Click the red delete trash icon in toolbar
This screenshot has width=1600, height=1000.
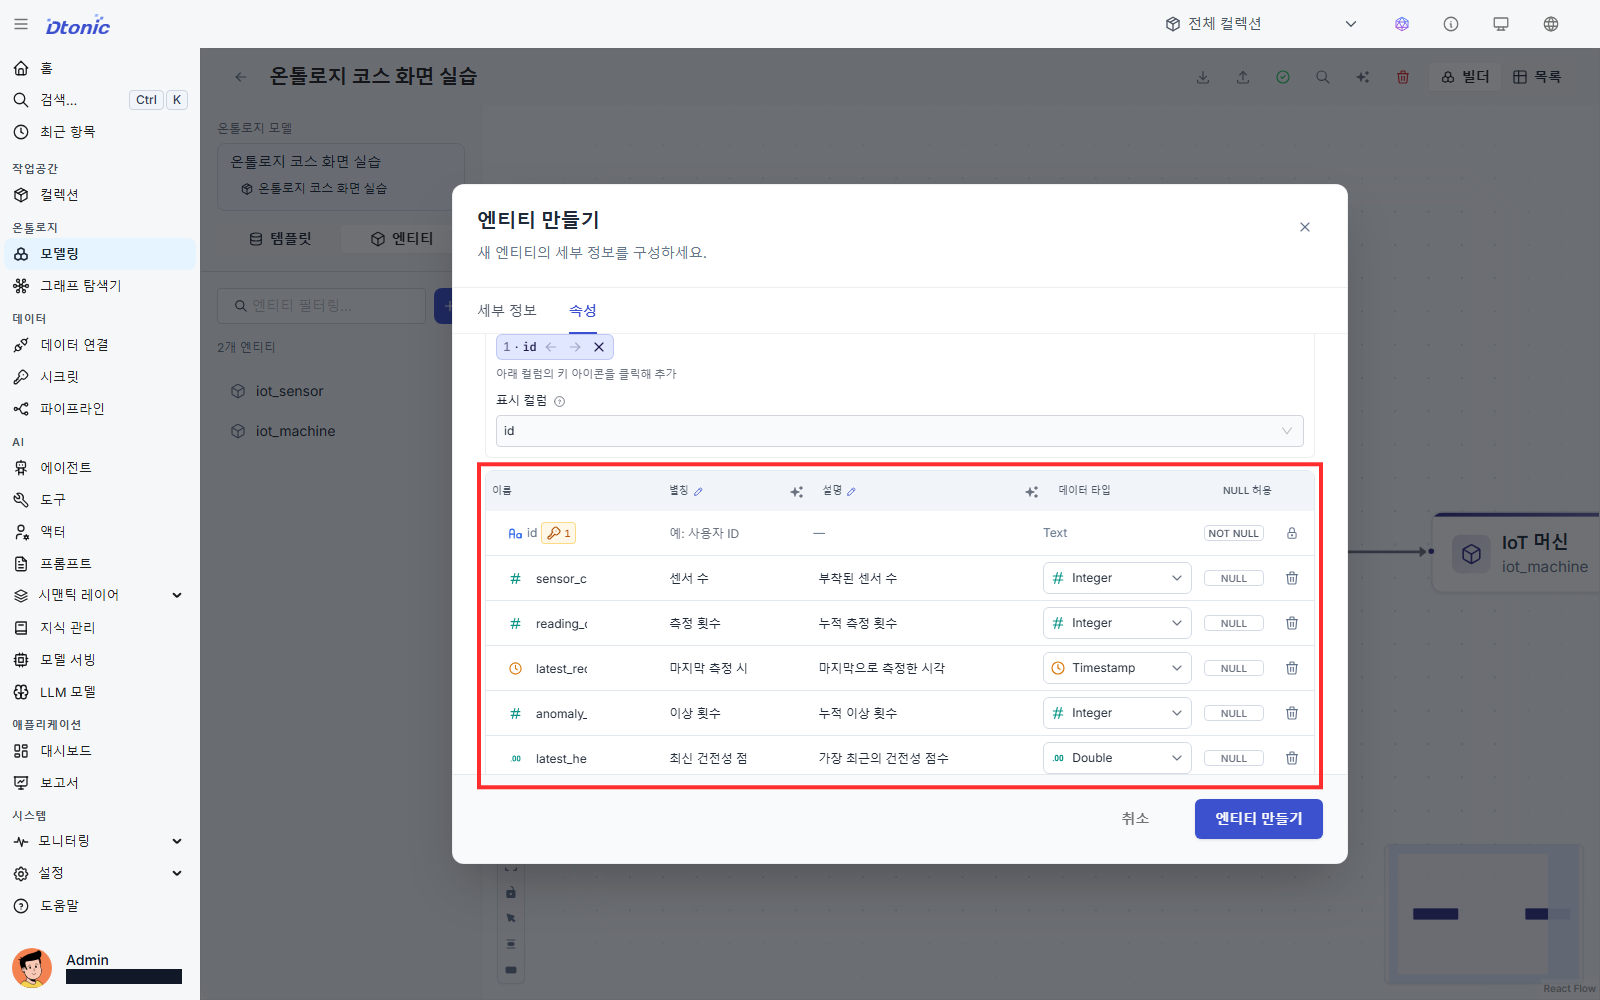point(1403,77)
